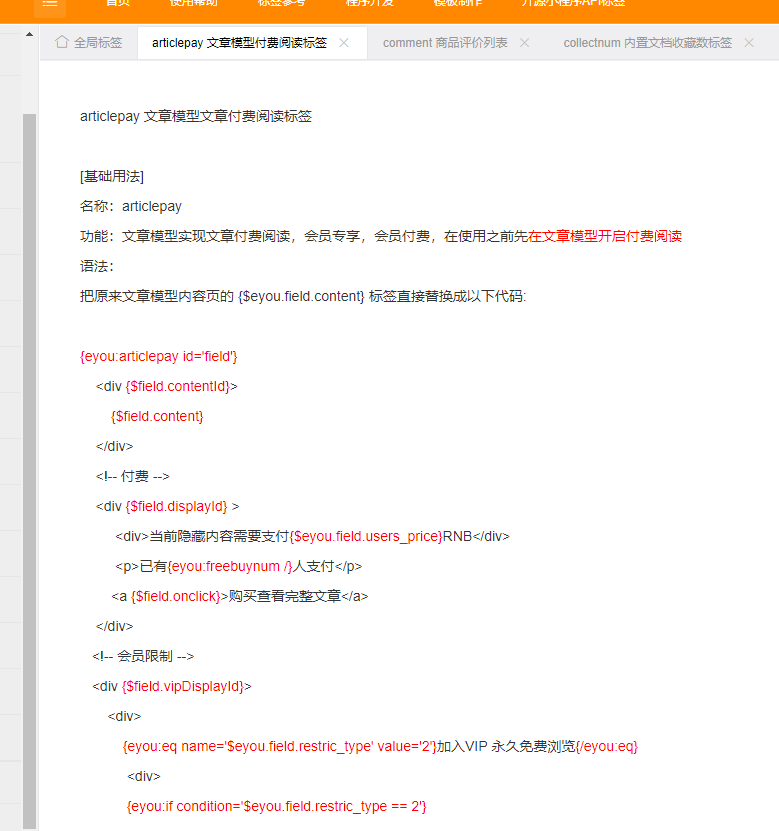Screen dimensions: 779x831
Task: Click the heading articlepay 文章模型文章付费阅读标签
Action: point(196,117)
